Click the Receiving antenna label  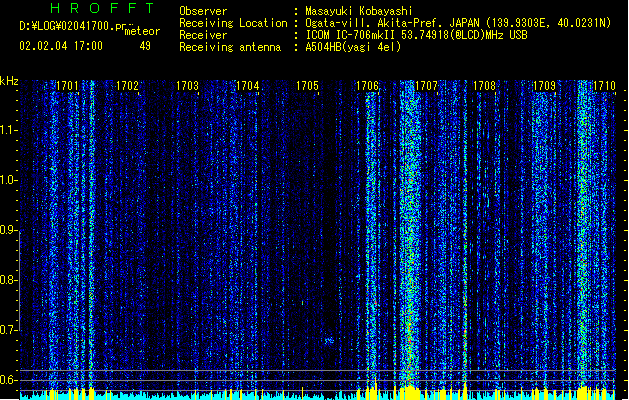click(x=230, y=47)
